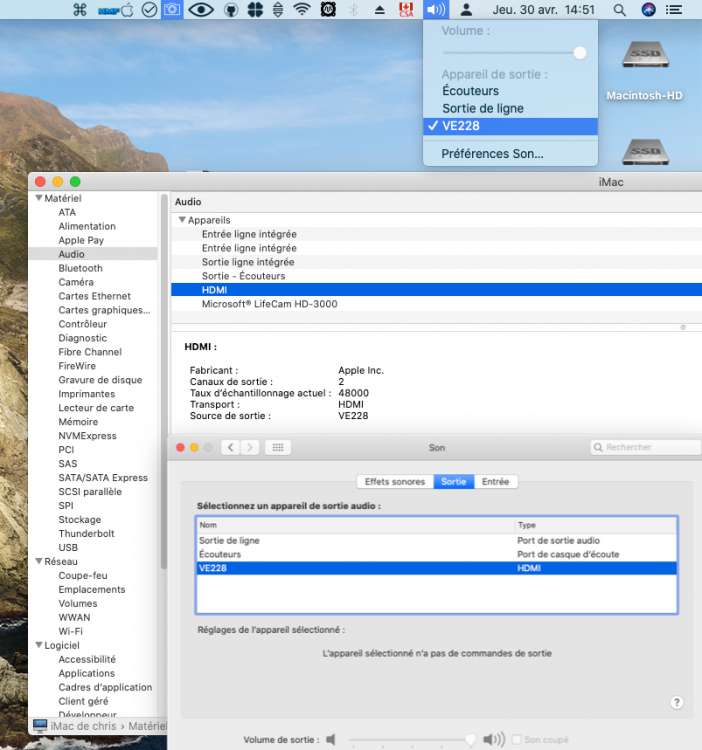Select Écouteurs output device row
This screenshot has height=750, width=702.
click(437, 554)
